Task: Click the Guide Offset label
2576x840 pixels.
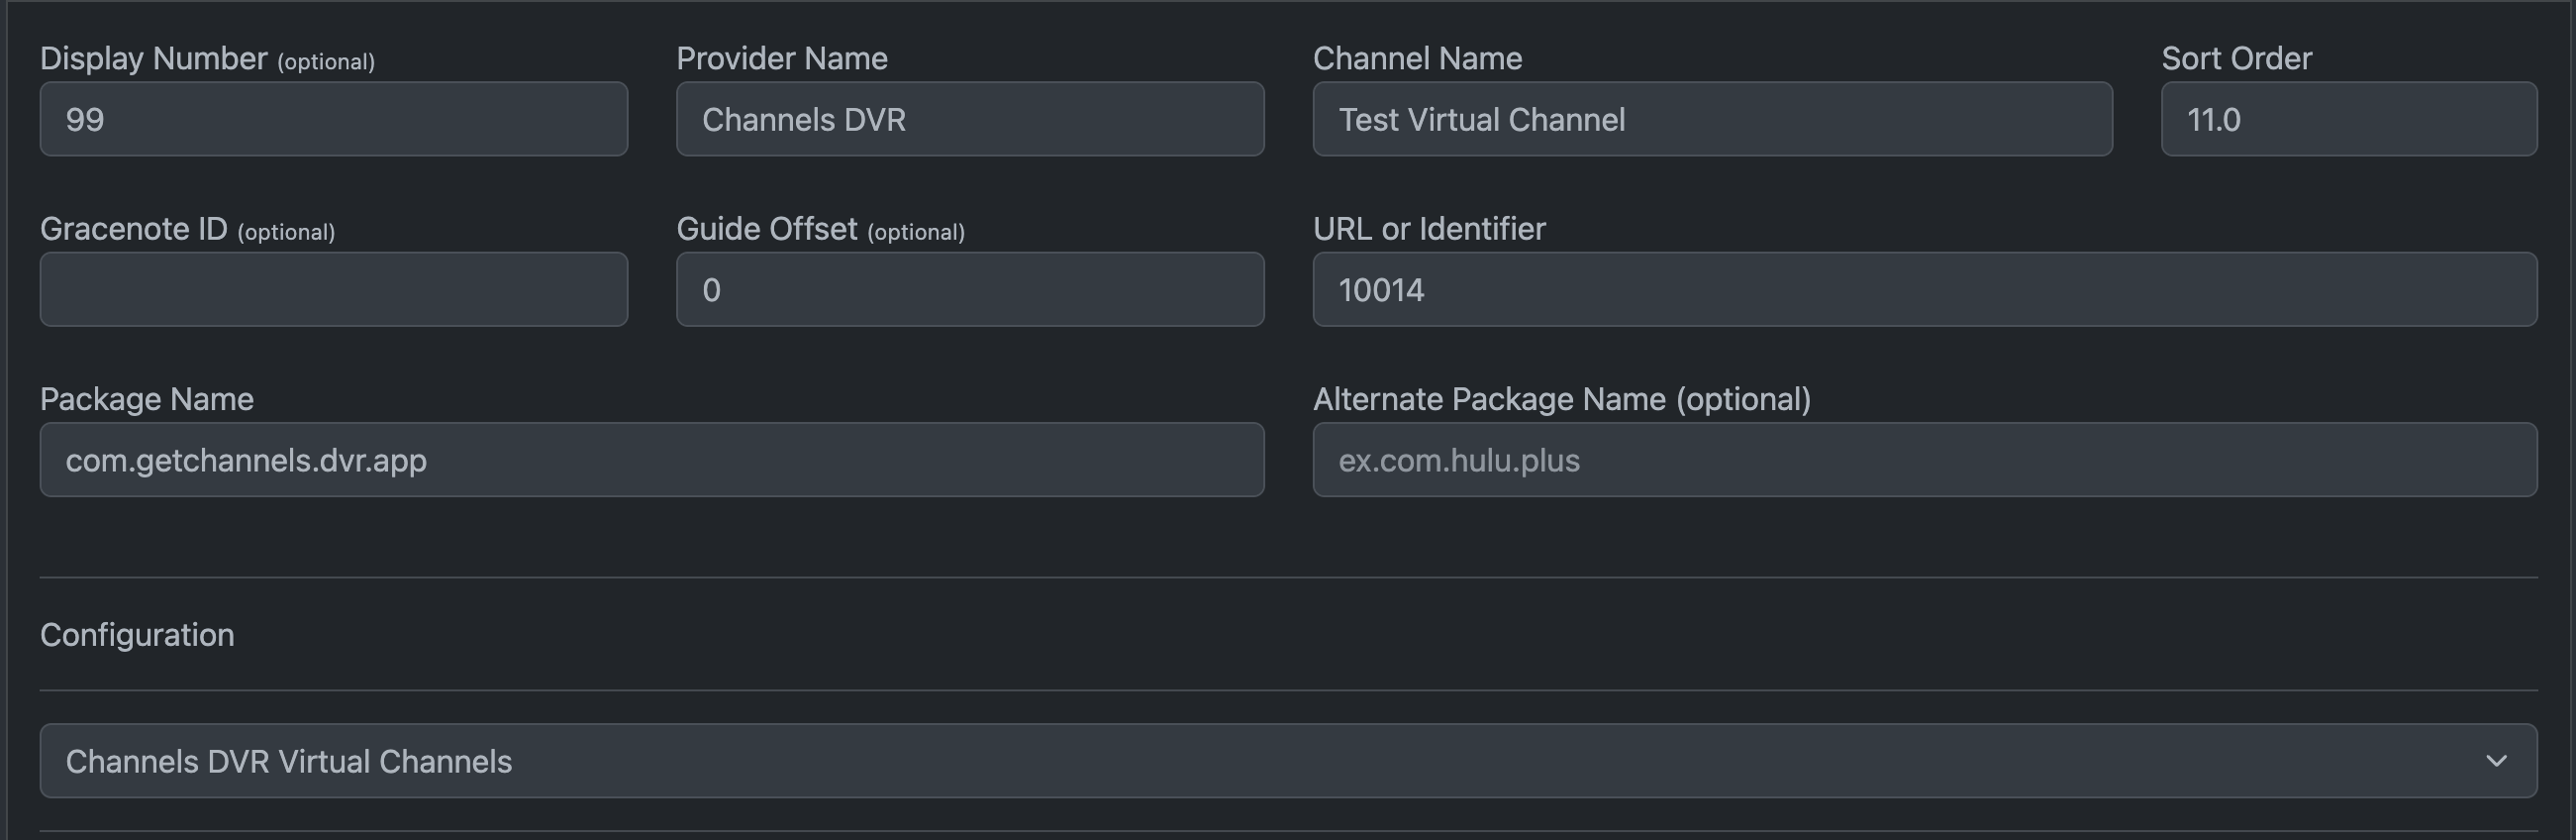Action: (766, 229)
